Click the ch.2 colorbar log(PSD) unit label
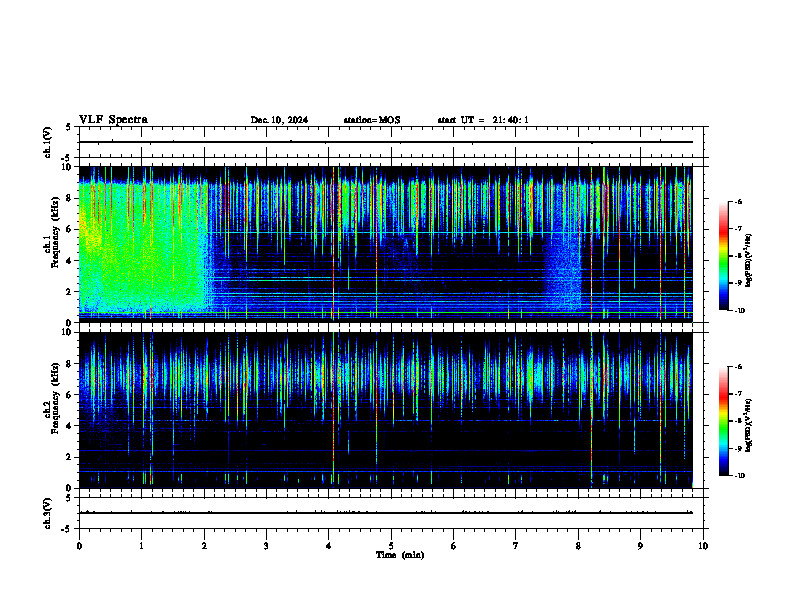 (749, 425)
